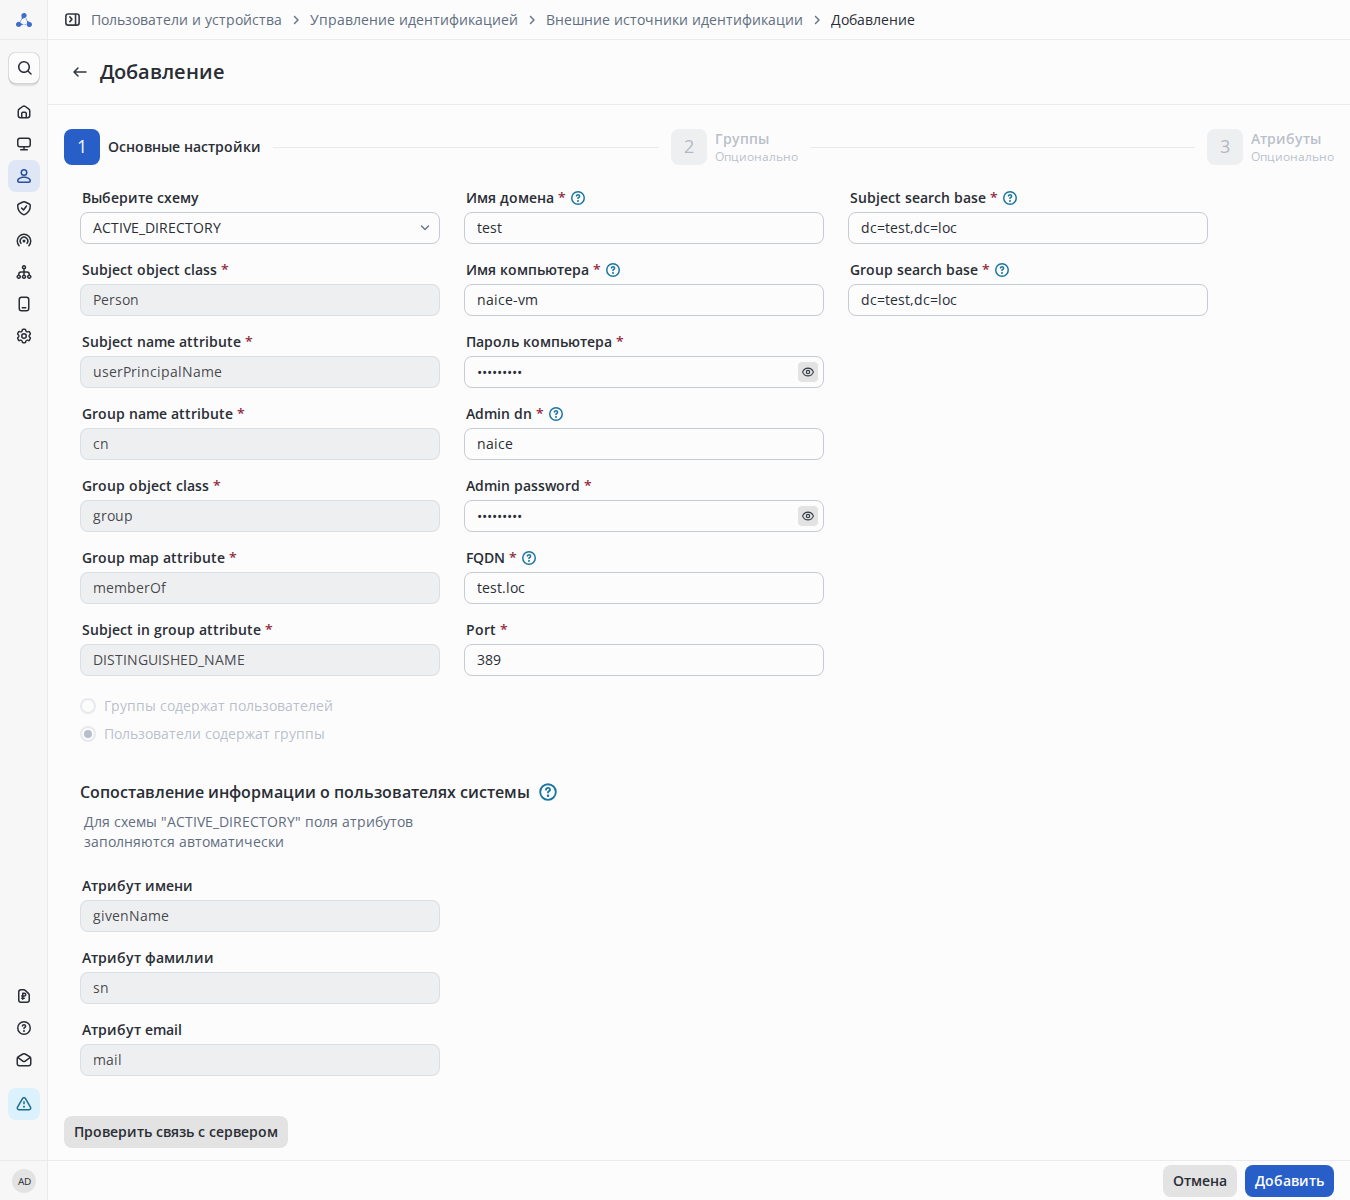Reveal Admin password with eye icon

pos(808,516)
